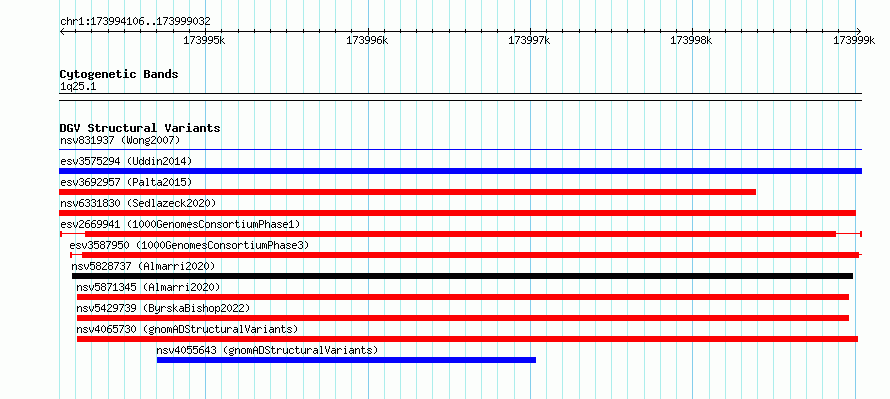Click the red nsv6331830 variant bar
Screen dimensions: 890x399
pos(457,213)
